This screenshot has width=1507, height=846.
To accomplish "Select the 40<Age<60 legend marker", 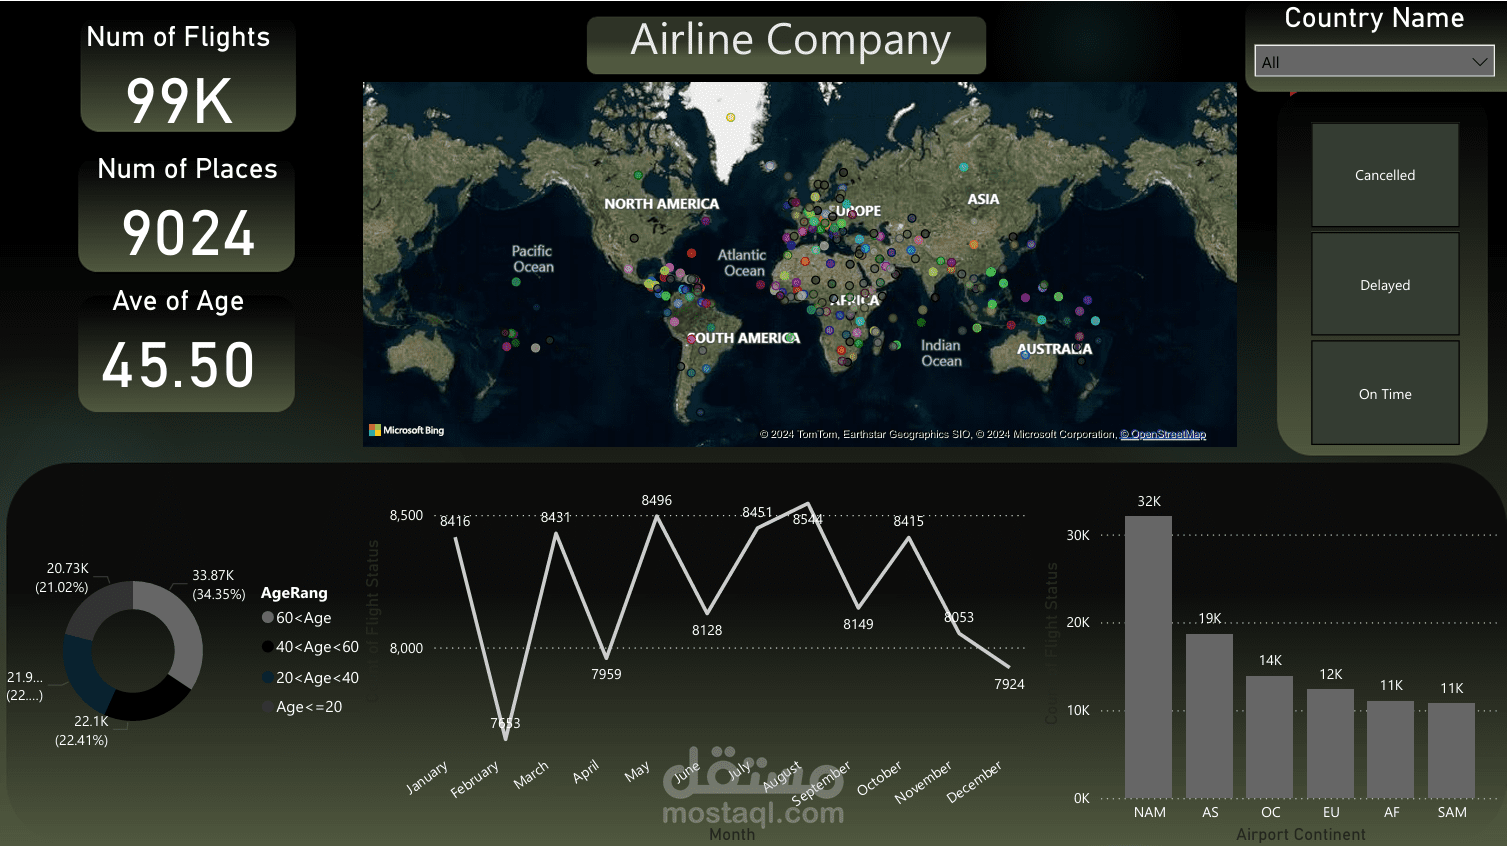I will pos(268,647).
